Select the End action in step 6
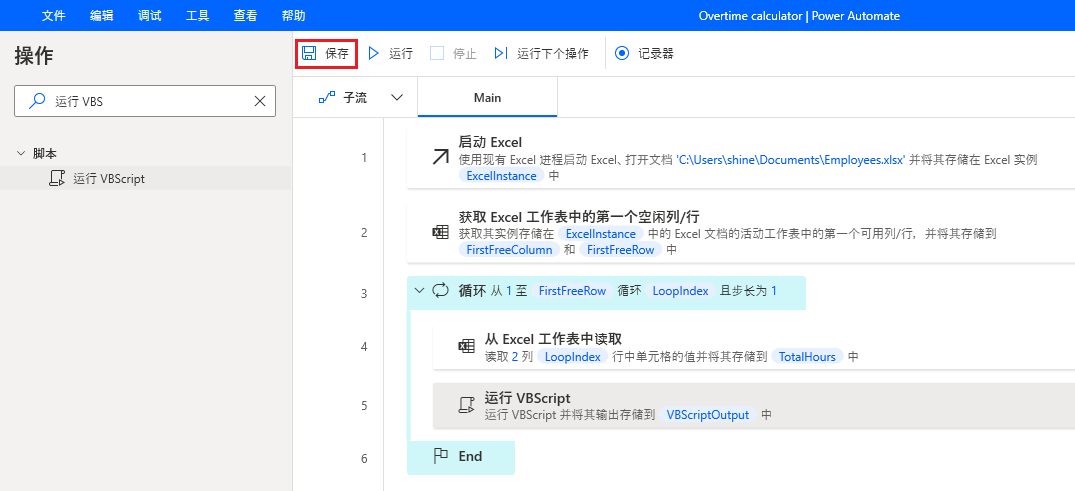Screen dimensions: 1075x491 [x=461, y=457]
